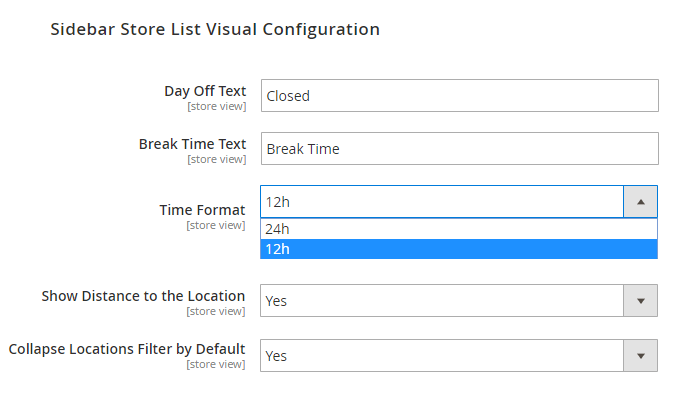Click the store view scope under Break Time Text
This screenshot has height=400, width=685.
tap(216, 159)
